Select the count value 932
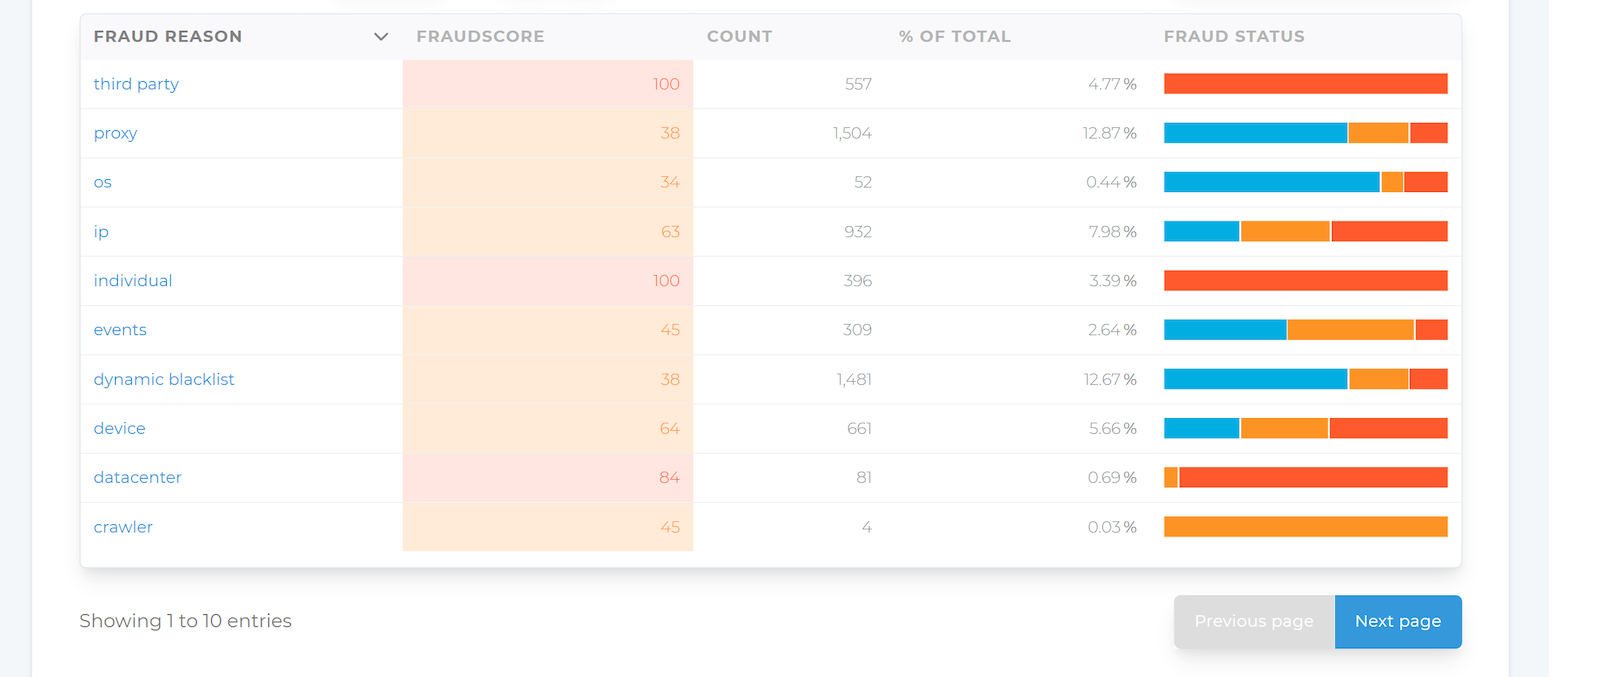 coord(858,232)
